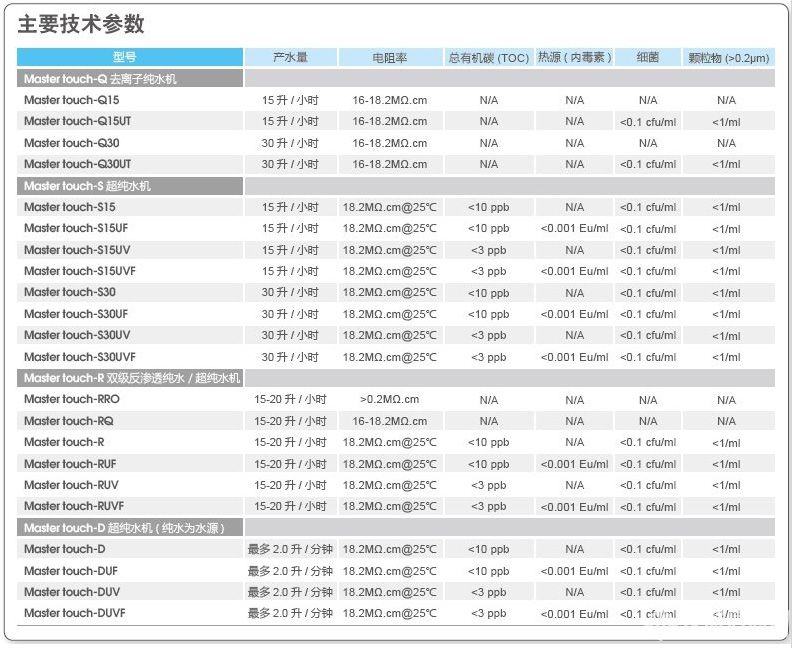Select the 颗粒物 (>0.2μm) column header

(729, 58)
